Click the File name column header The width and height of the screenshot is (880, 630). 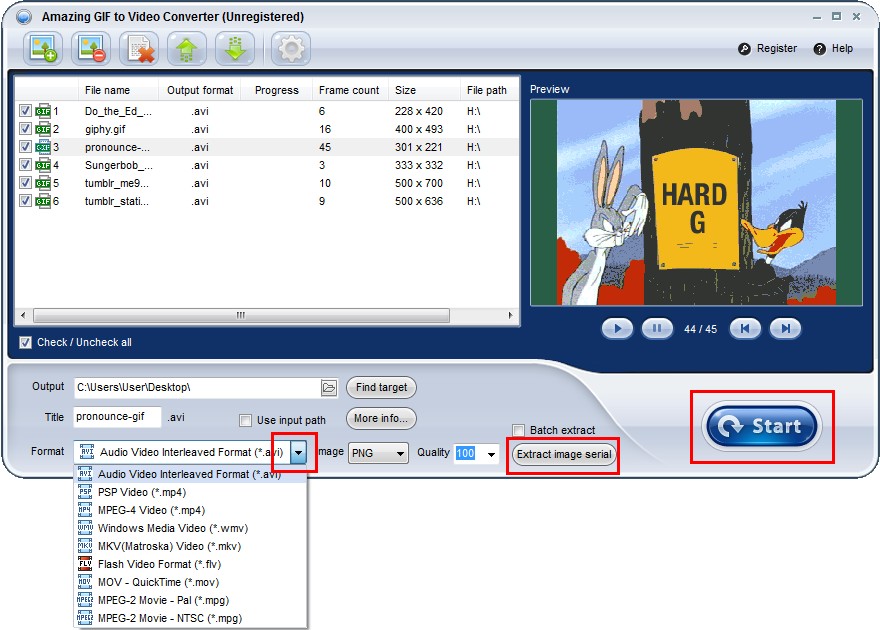[118, 90]
